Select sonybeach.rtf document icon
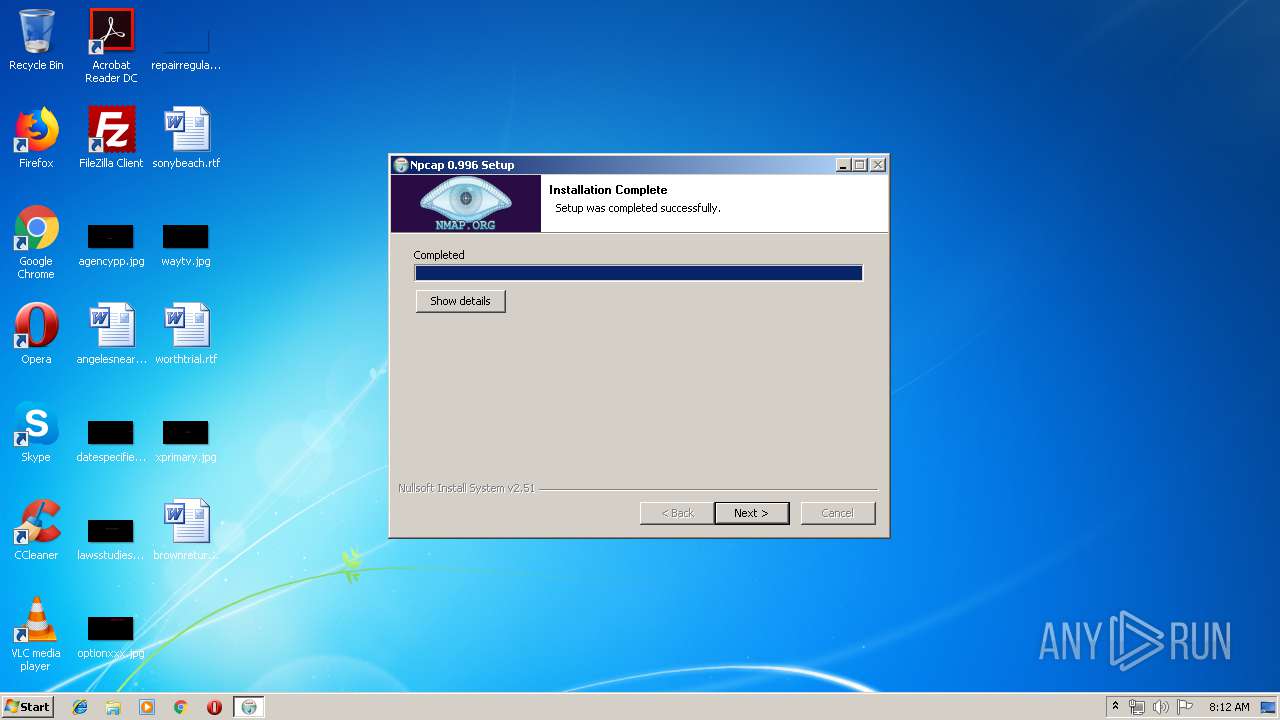The width and height of the screenshot is (1280, 720). tap(186, 138)
